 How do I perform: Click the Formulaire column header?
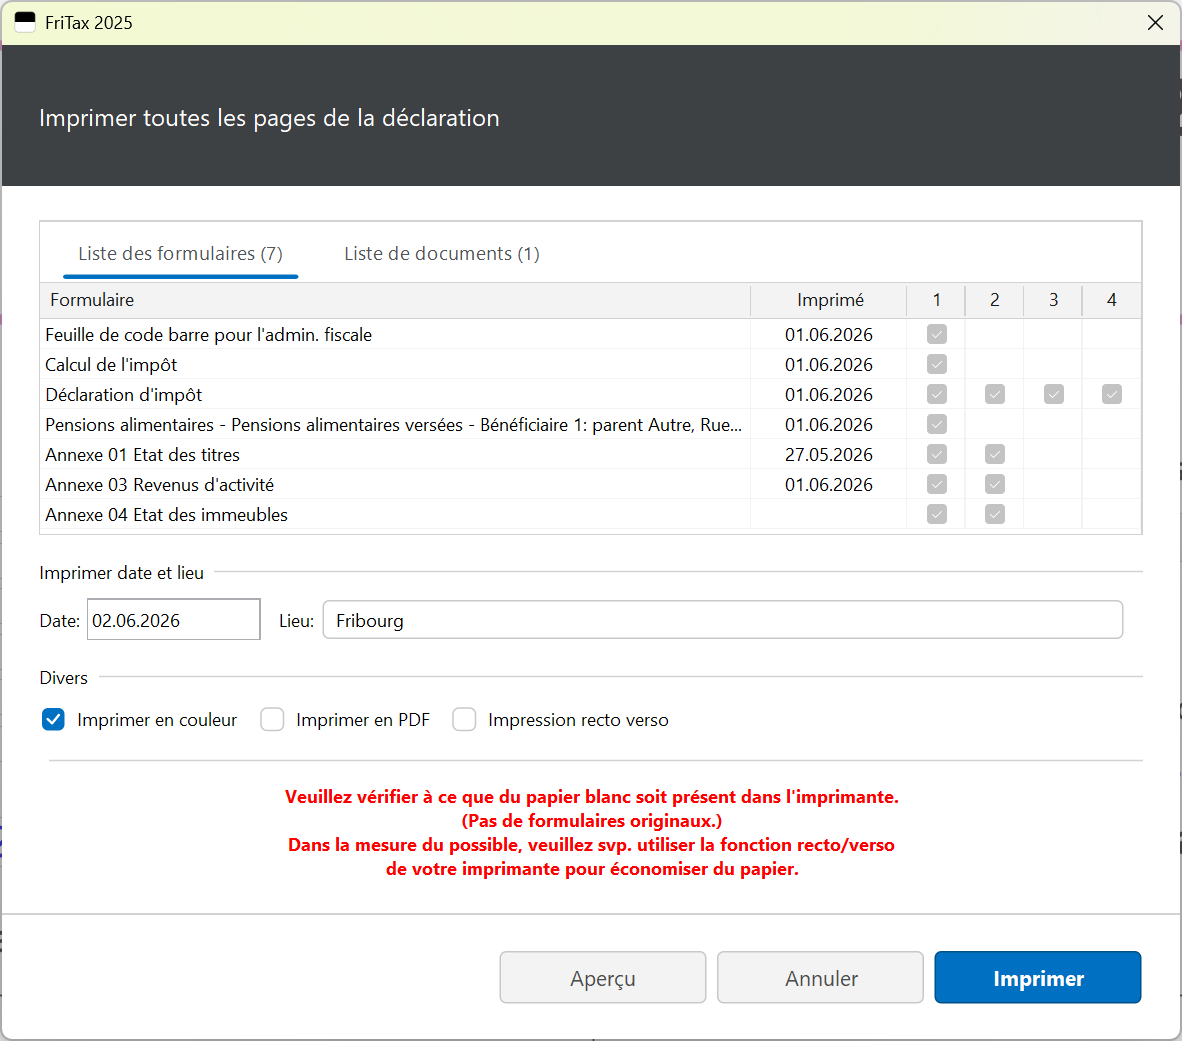[395, 300]
